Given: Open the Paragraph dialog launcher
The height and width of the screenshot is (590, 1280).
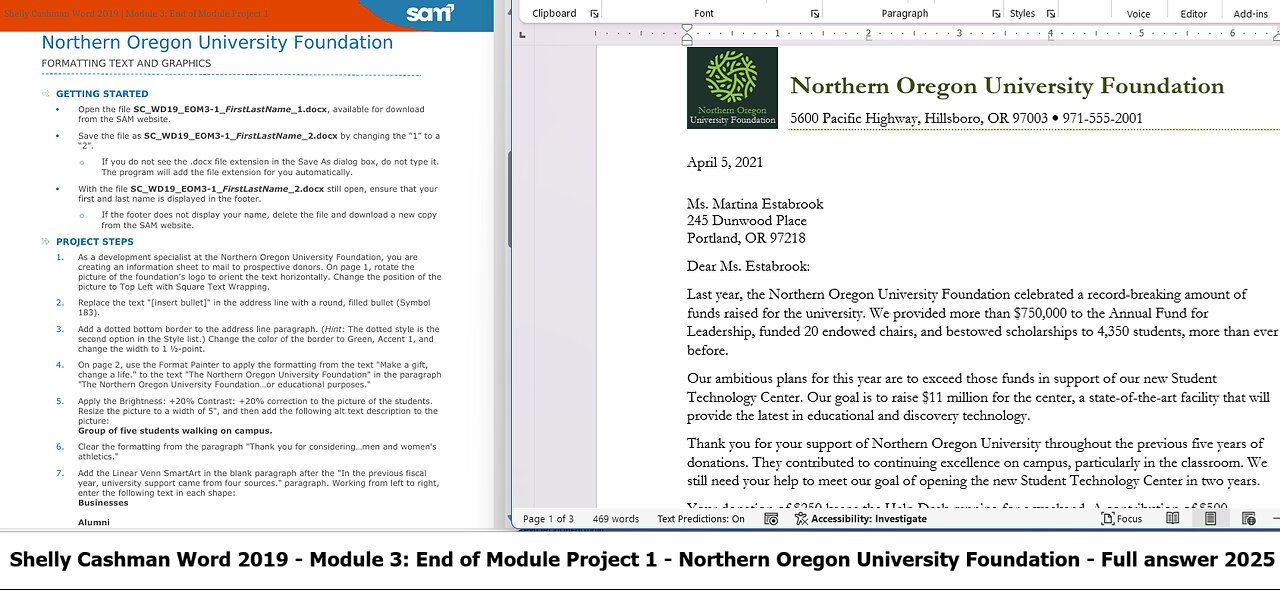Looking at the screenshot, I should point(996,14).
